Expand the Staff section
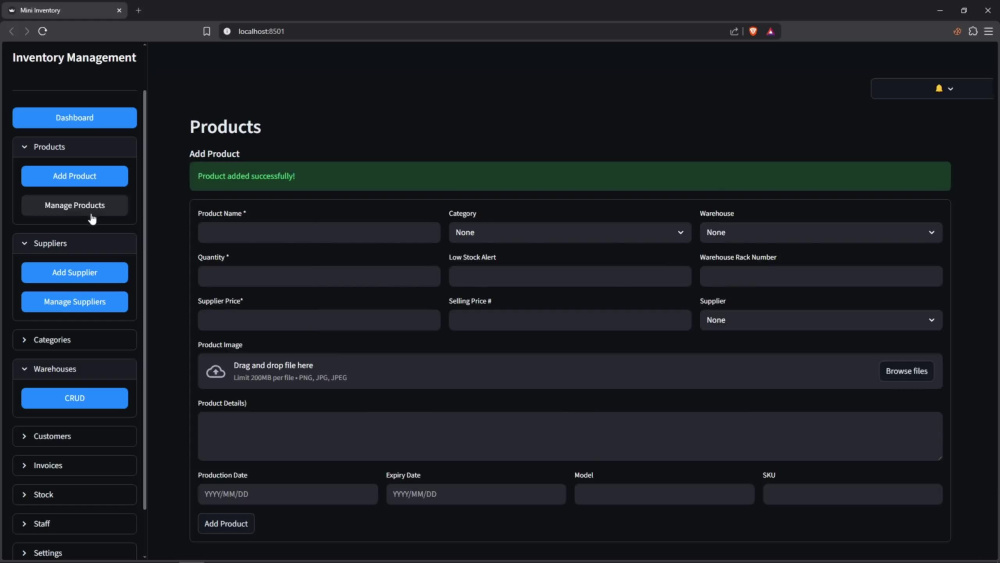Screen dimensions: 1000x563 (75, 524)
